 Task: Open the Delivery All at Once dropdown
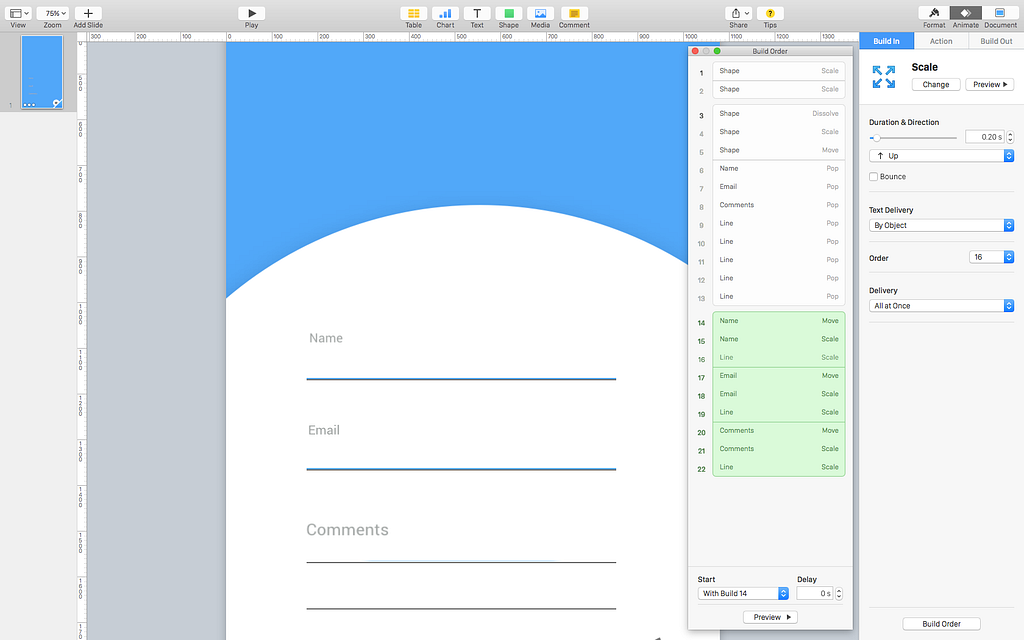(x=941, y=306)
